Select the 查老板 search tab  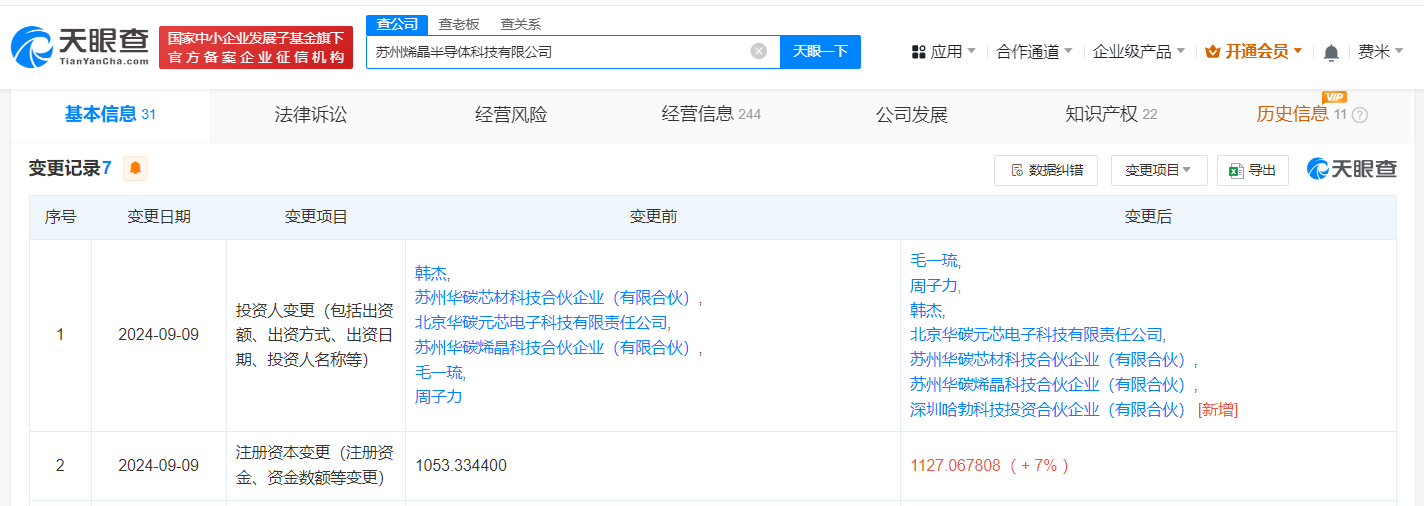(x=459, y=24)
